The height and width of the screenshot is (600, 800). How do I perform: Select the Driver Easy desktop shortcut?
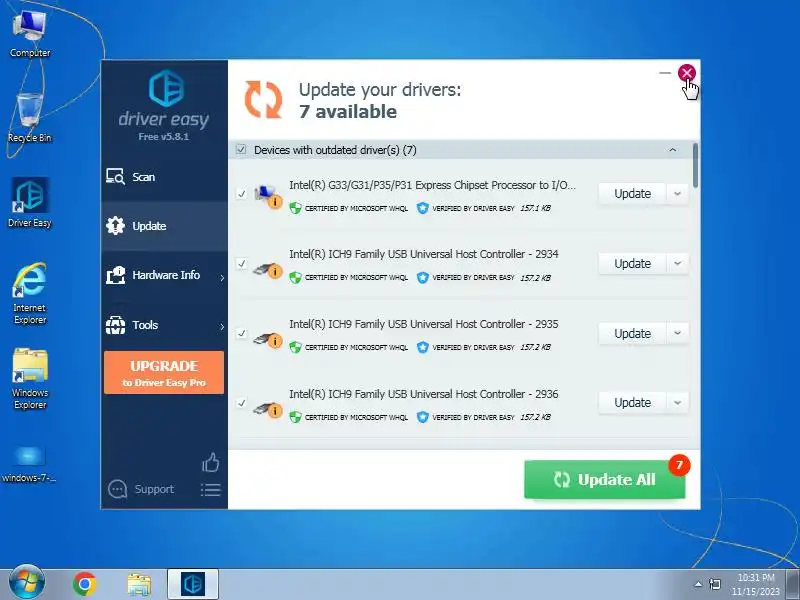(30, 203)
